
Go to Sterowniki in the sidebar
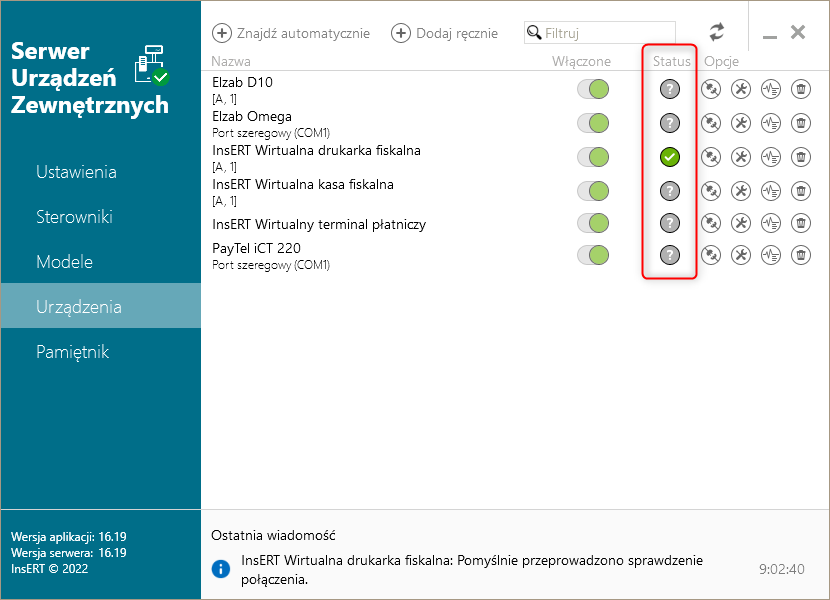pyautogui.click(x=101, y=217)
